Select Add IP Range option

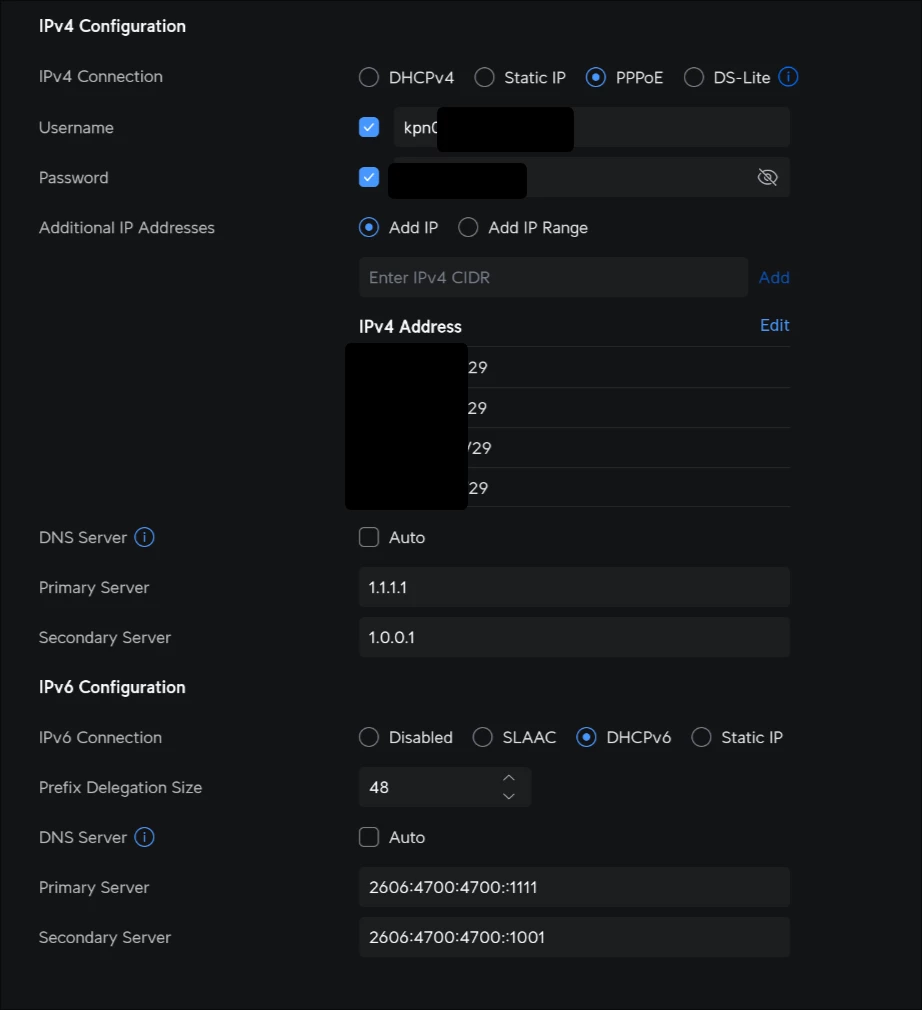[468, 227]
